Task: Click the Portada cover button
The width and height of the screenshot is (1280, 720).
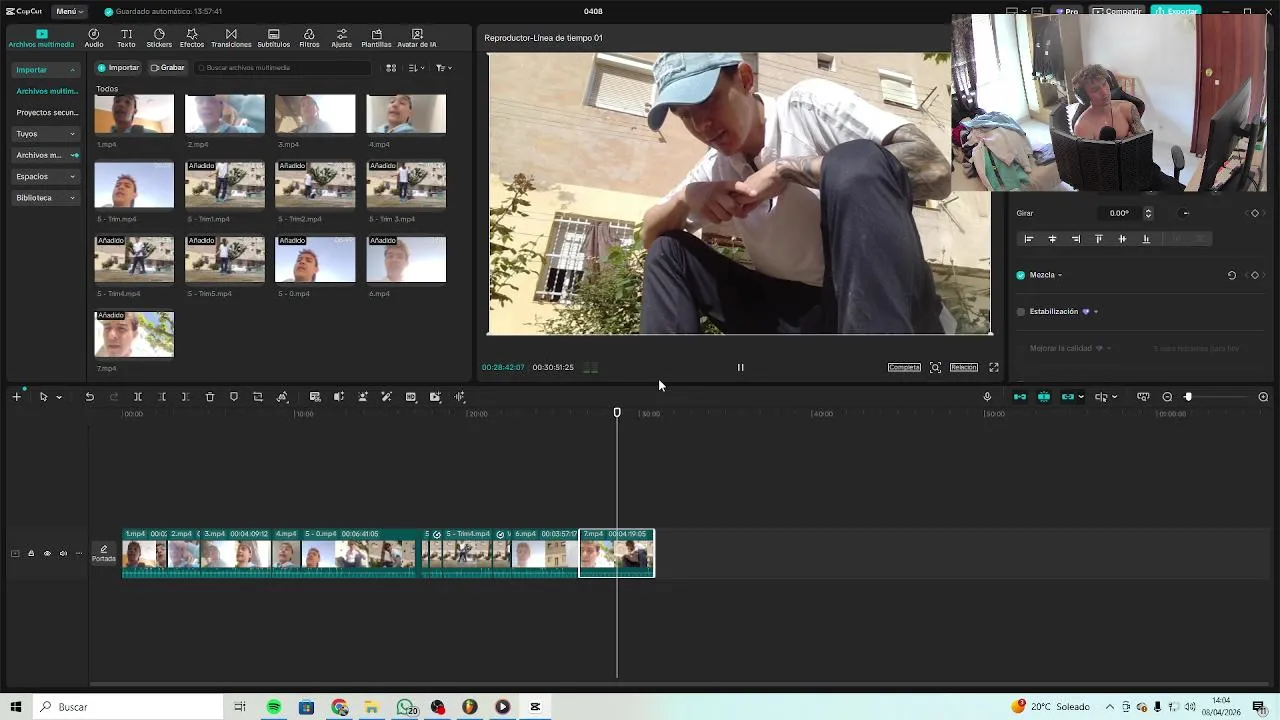Action: (104, 553)
